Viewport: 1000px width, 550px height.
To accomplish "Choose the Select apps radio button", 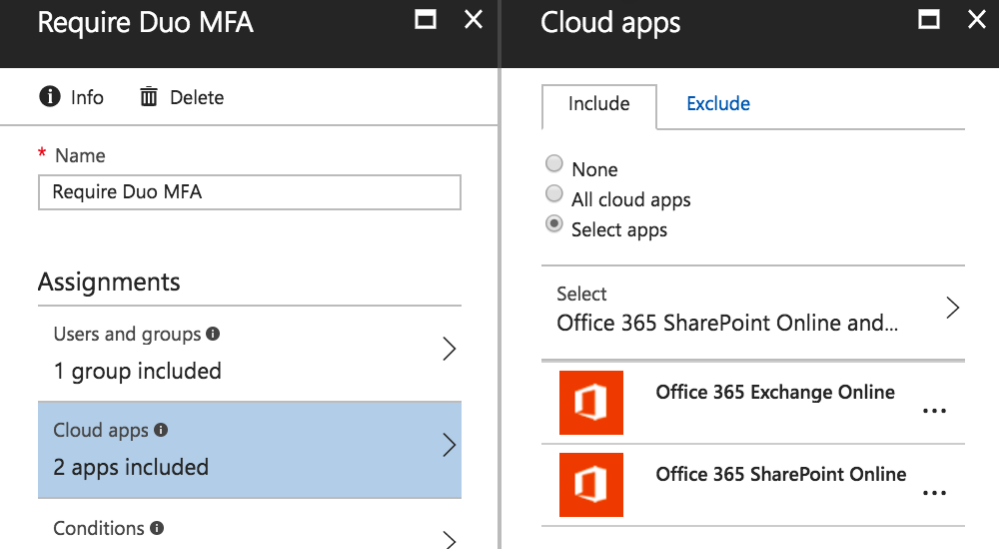I will pos(554,224).
